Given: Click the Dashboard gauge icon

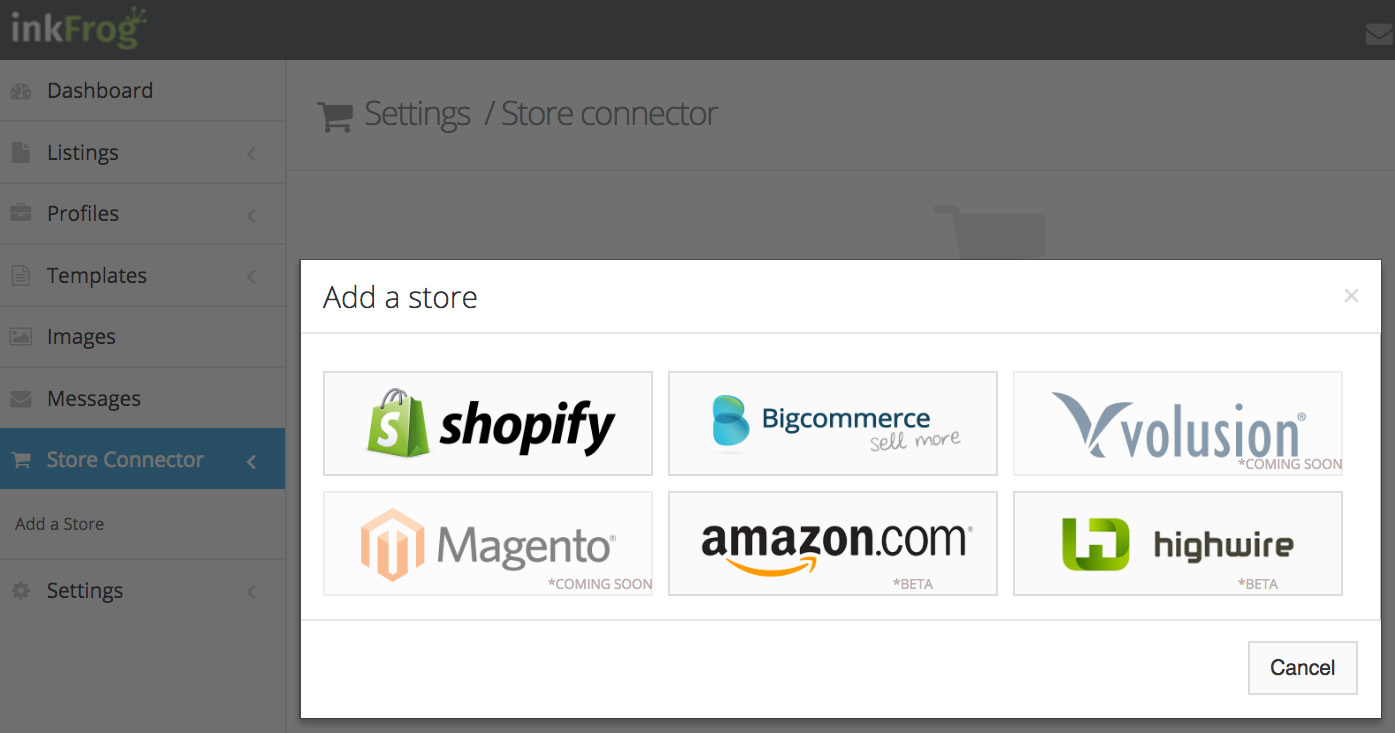Looking at the screenshot, I should 21,91.
